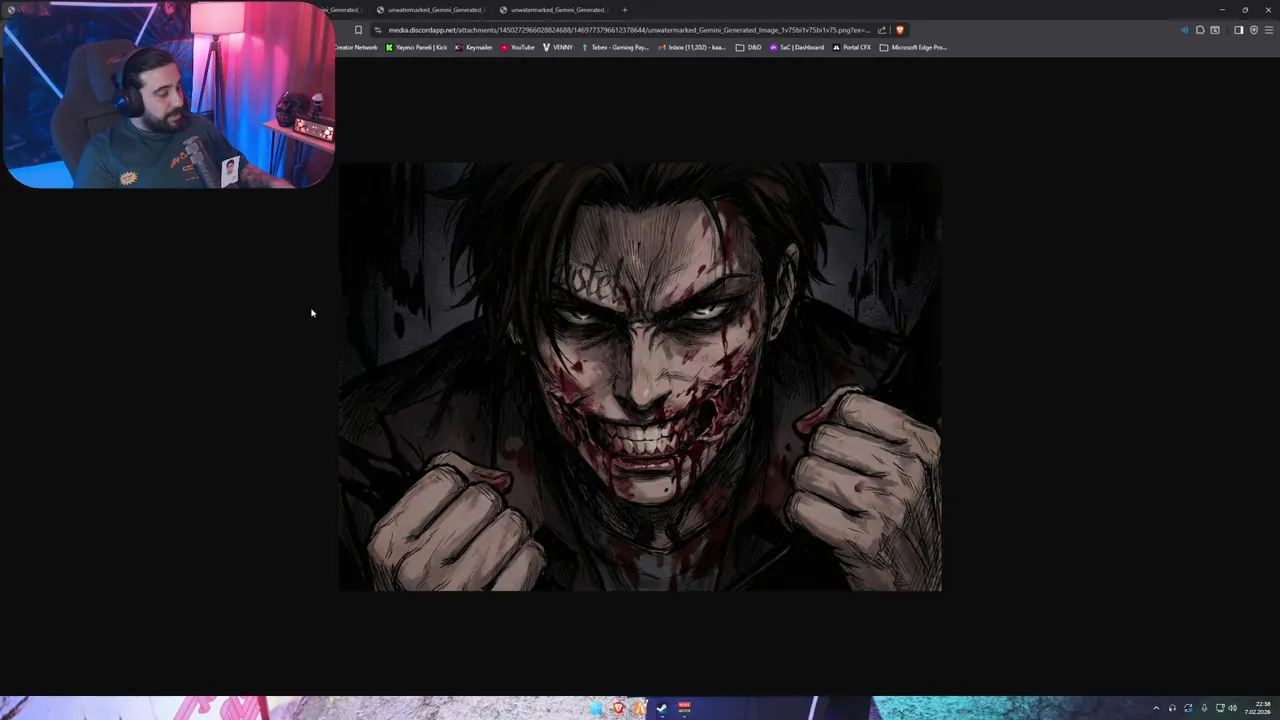
Task: Click the microphone tray icon
Action: [x=1204, y=708]
